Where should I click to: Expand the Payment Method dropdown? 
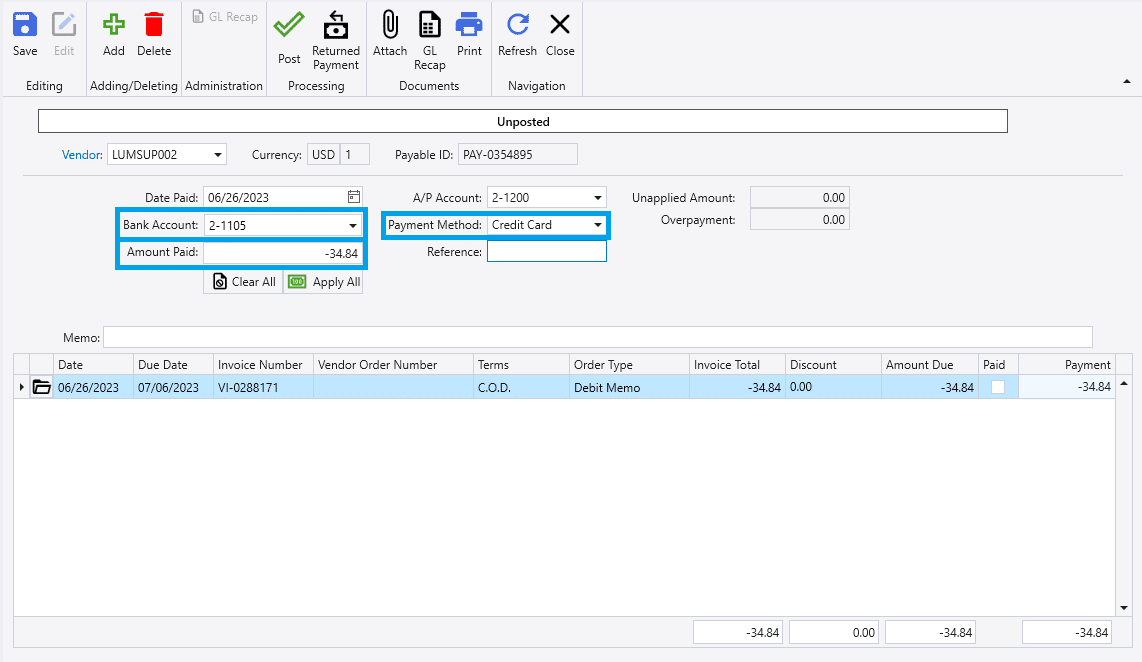(598, 226)
